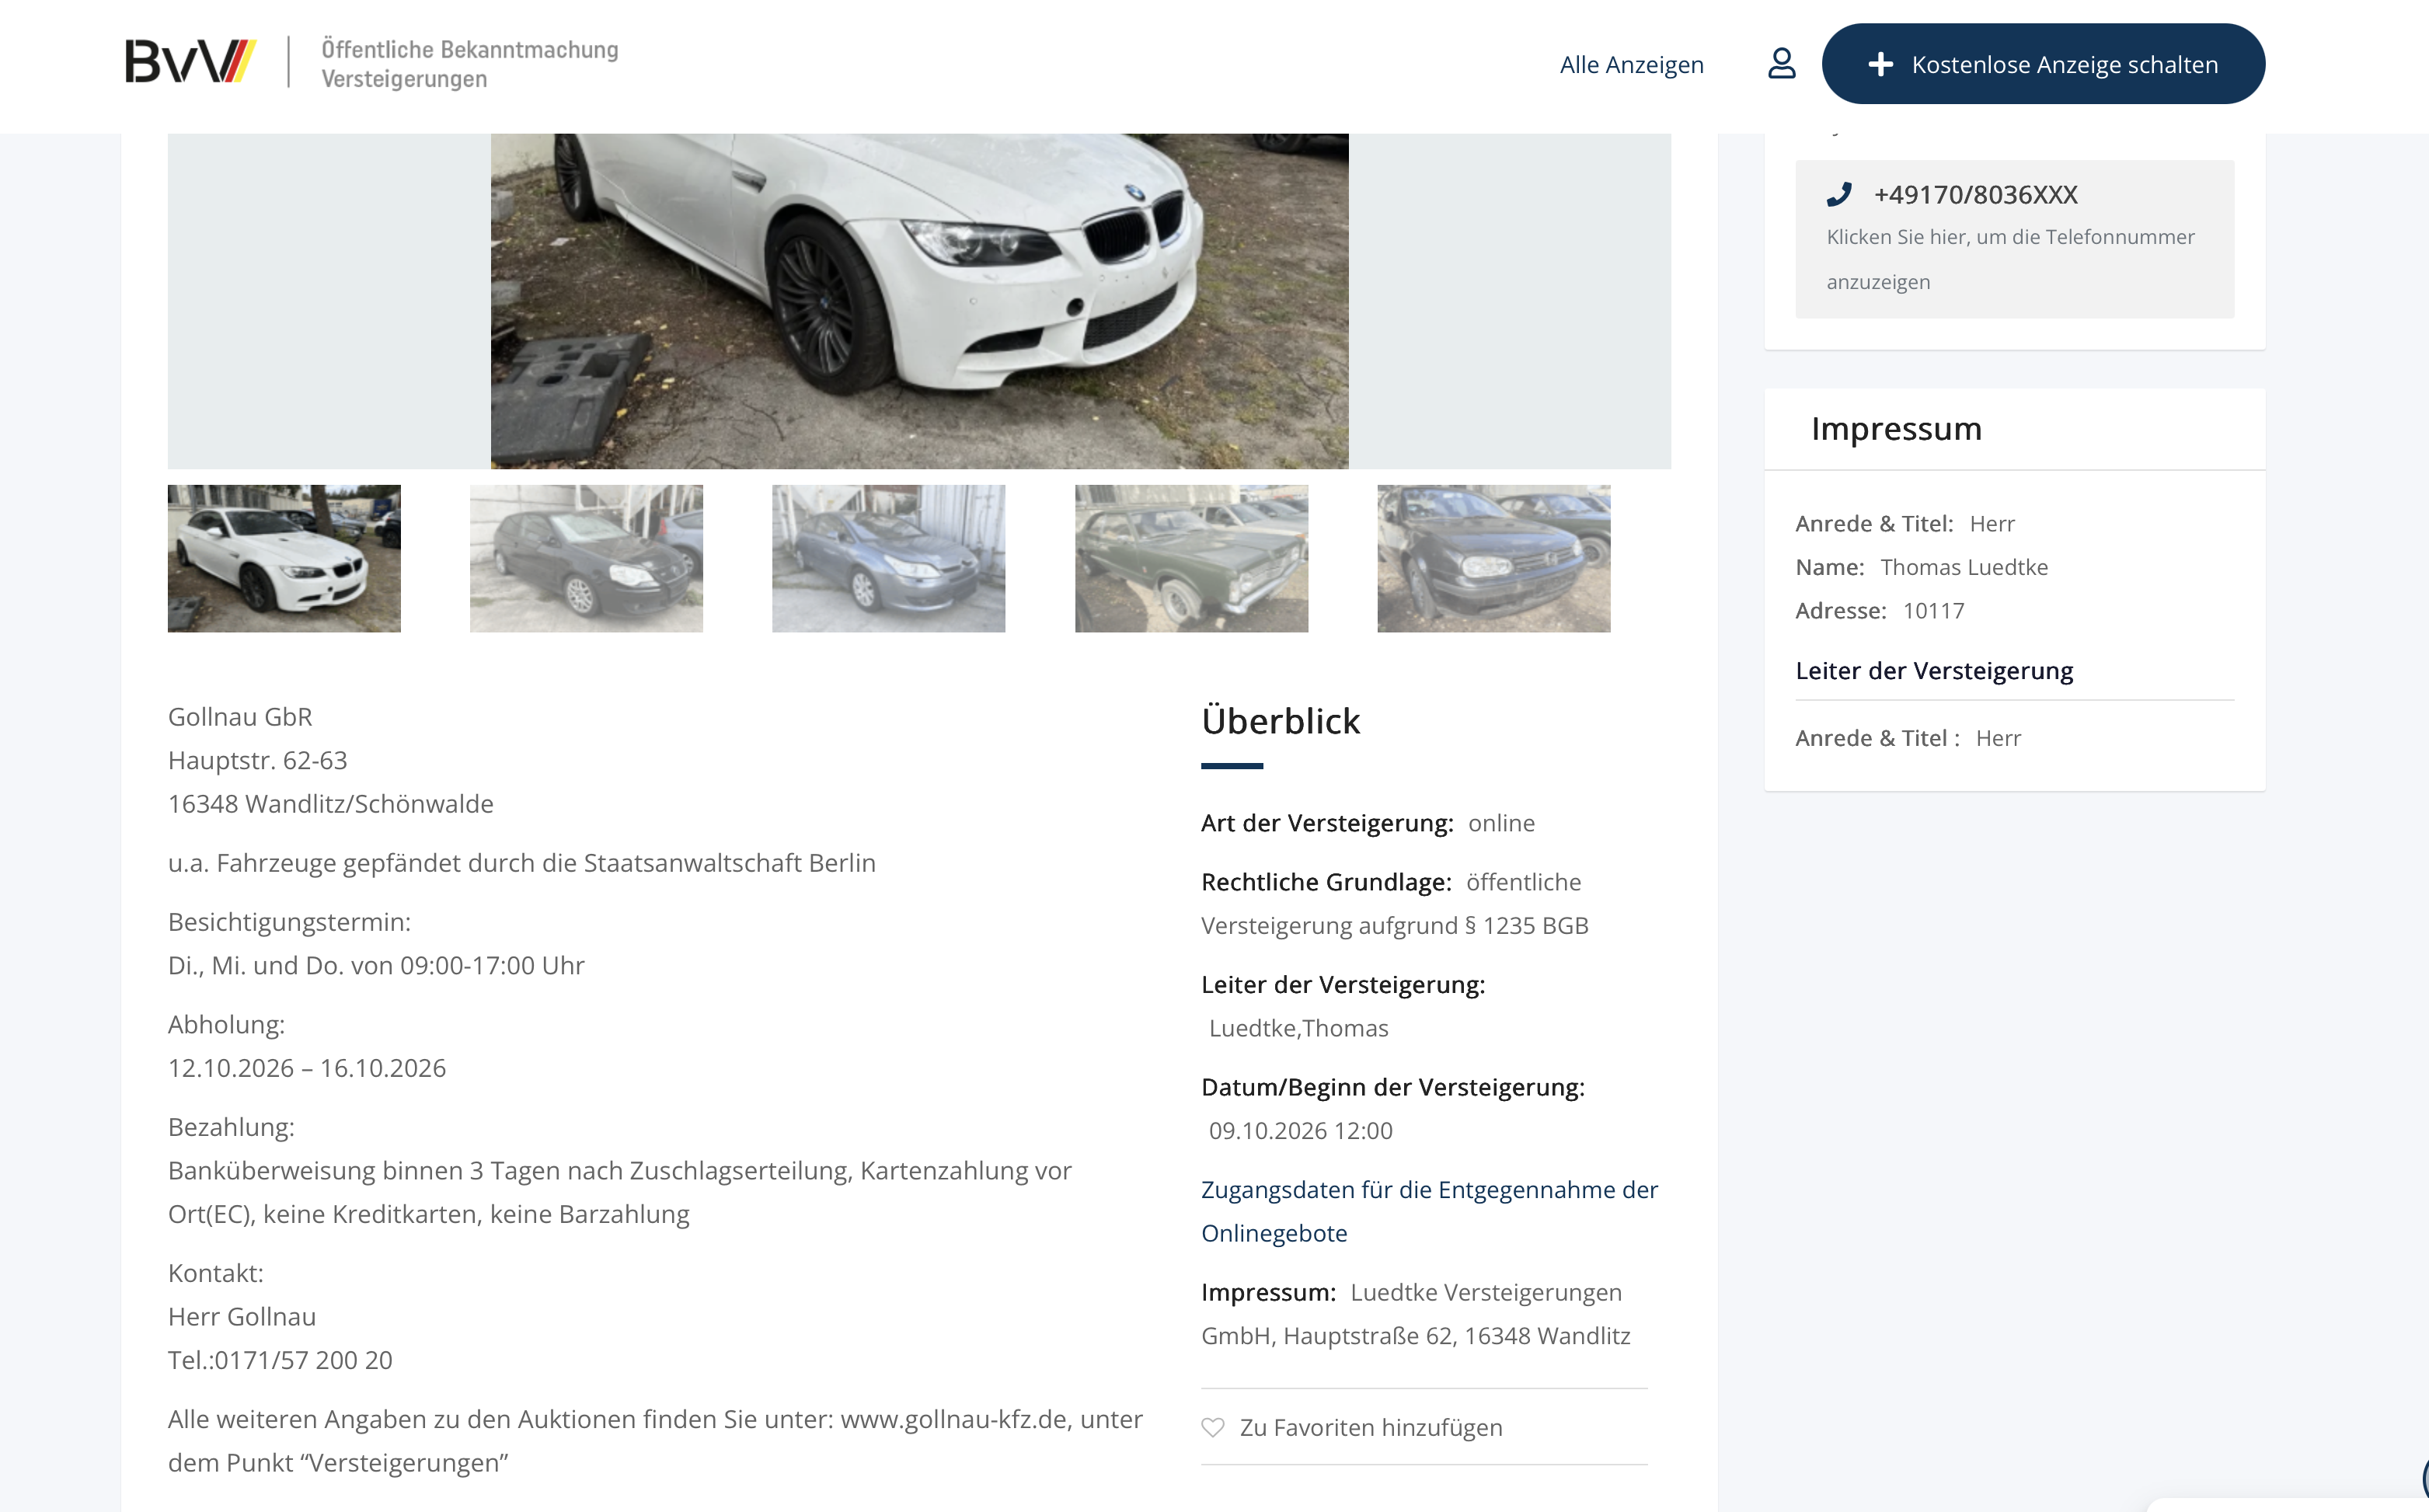Click the viewing time Di., Mi. und Do. von 09:00-17:00 Uhr

[x=376, y=965]
